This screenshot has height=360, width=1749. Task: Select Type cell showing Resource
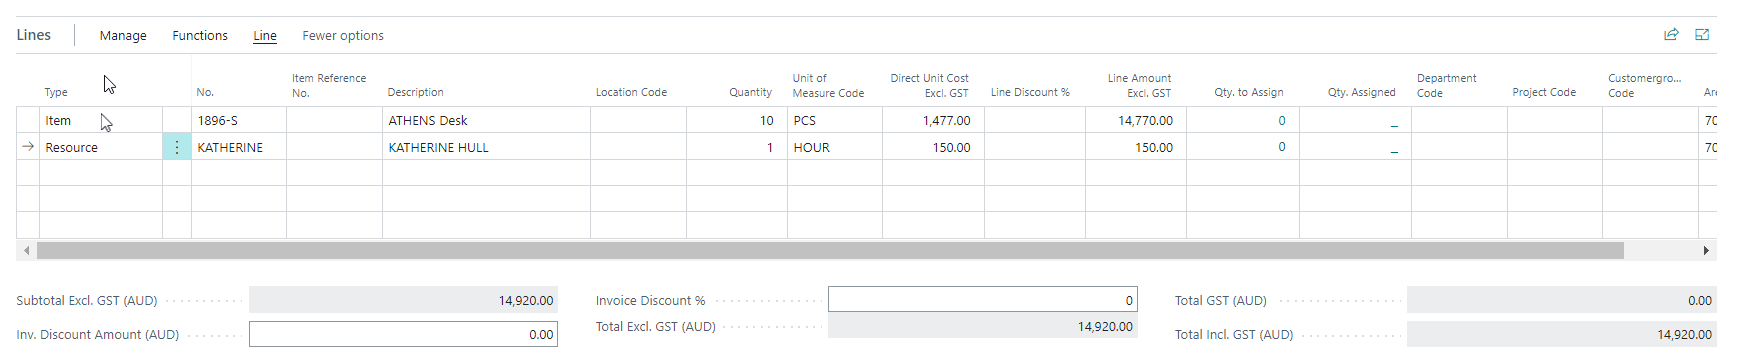tap(101, 147)
